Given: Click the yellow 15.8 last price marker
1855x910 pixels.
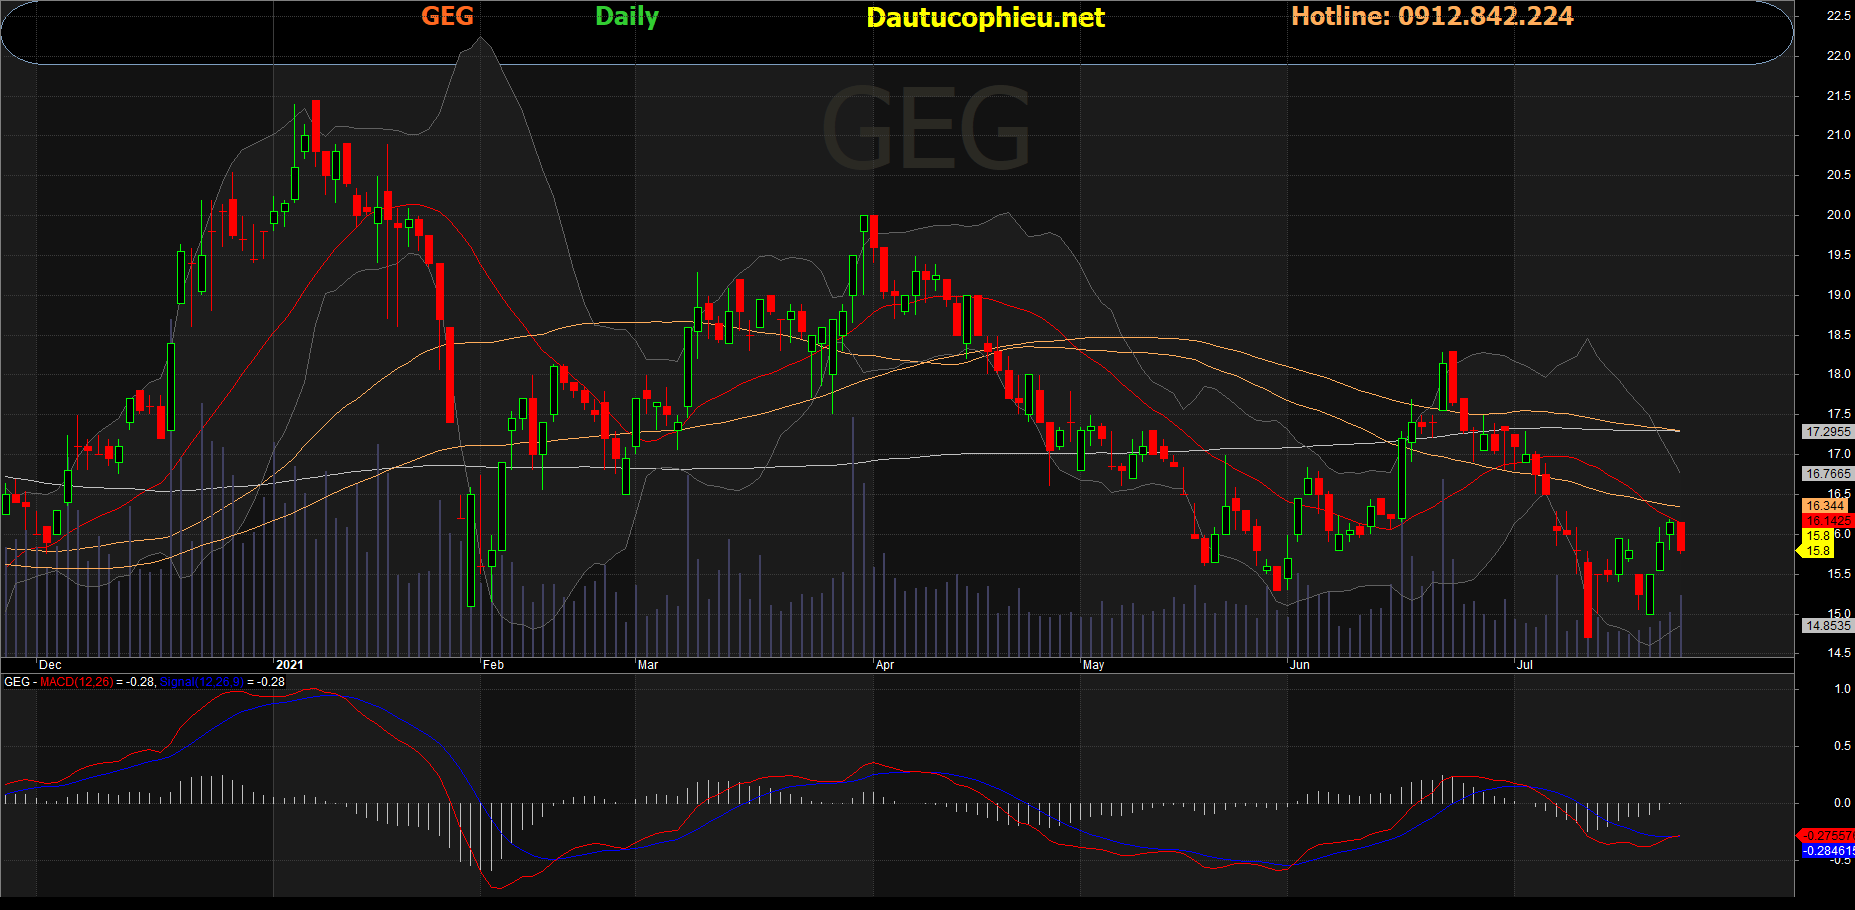Looking at the screenshot, I should coord(1817,536).
